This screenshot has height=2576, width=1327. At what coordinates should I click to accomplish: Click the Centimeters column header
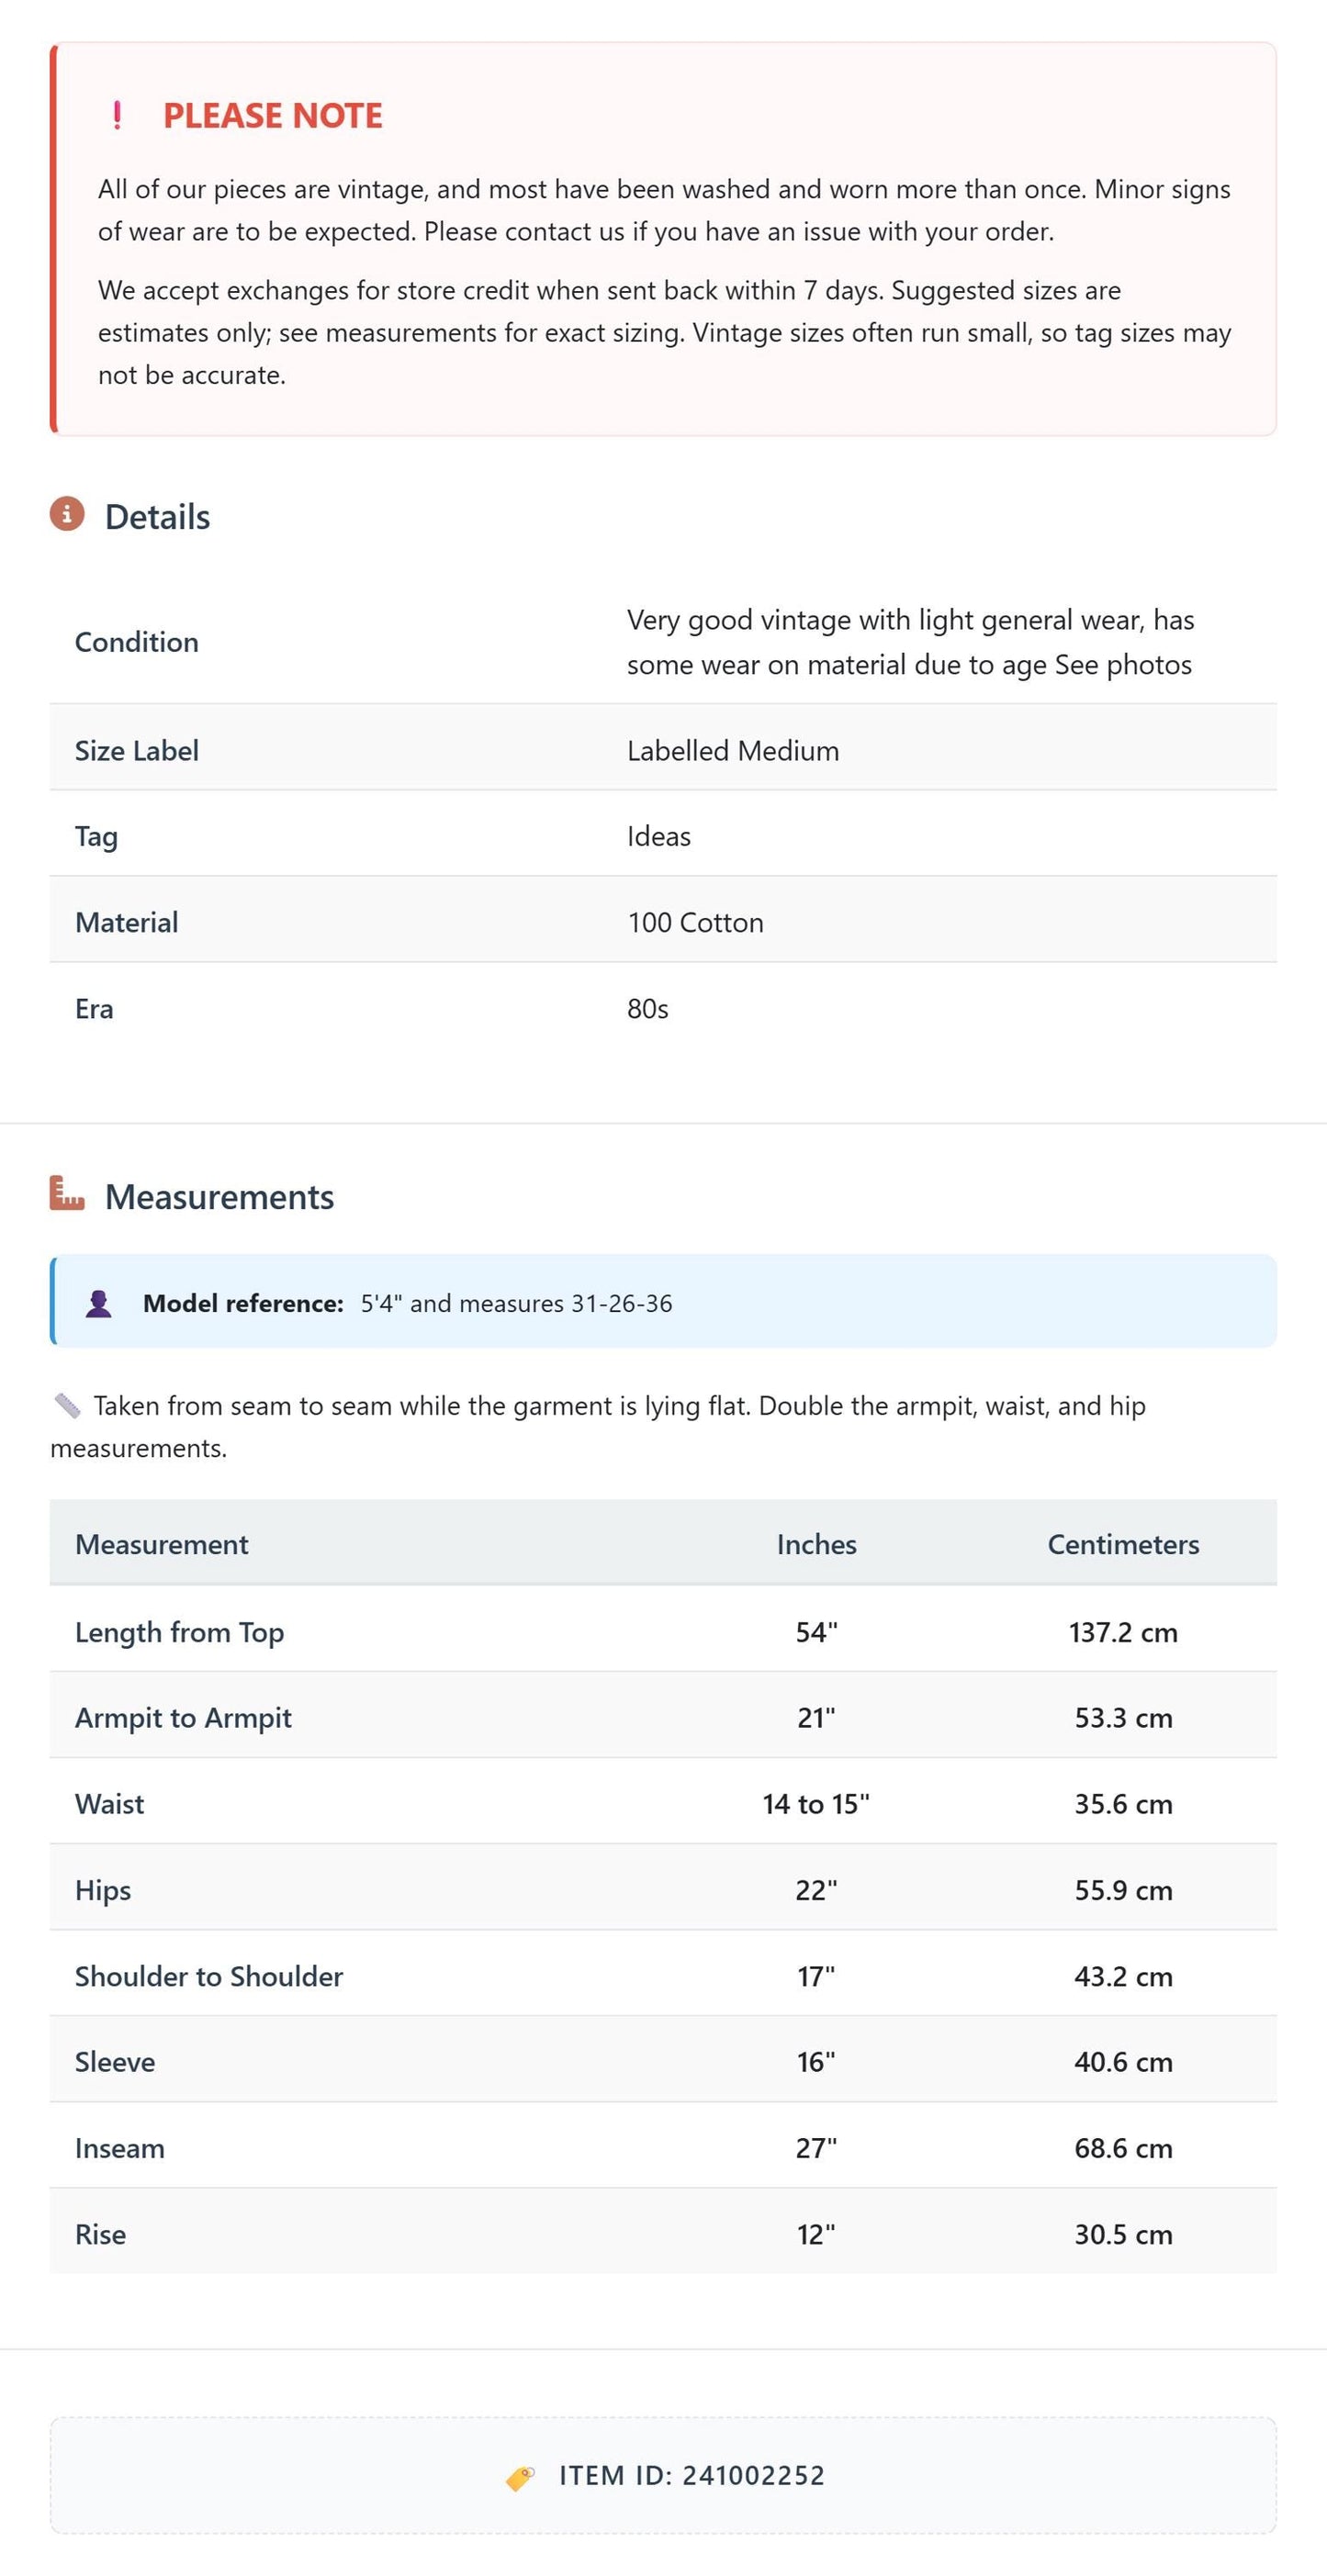pyautogui.click(x=1123, y=1544)
